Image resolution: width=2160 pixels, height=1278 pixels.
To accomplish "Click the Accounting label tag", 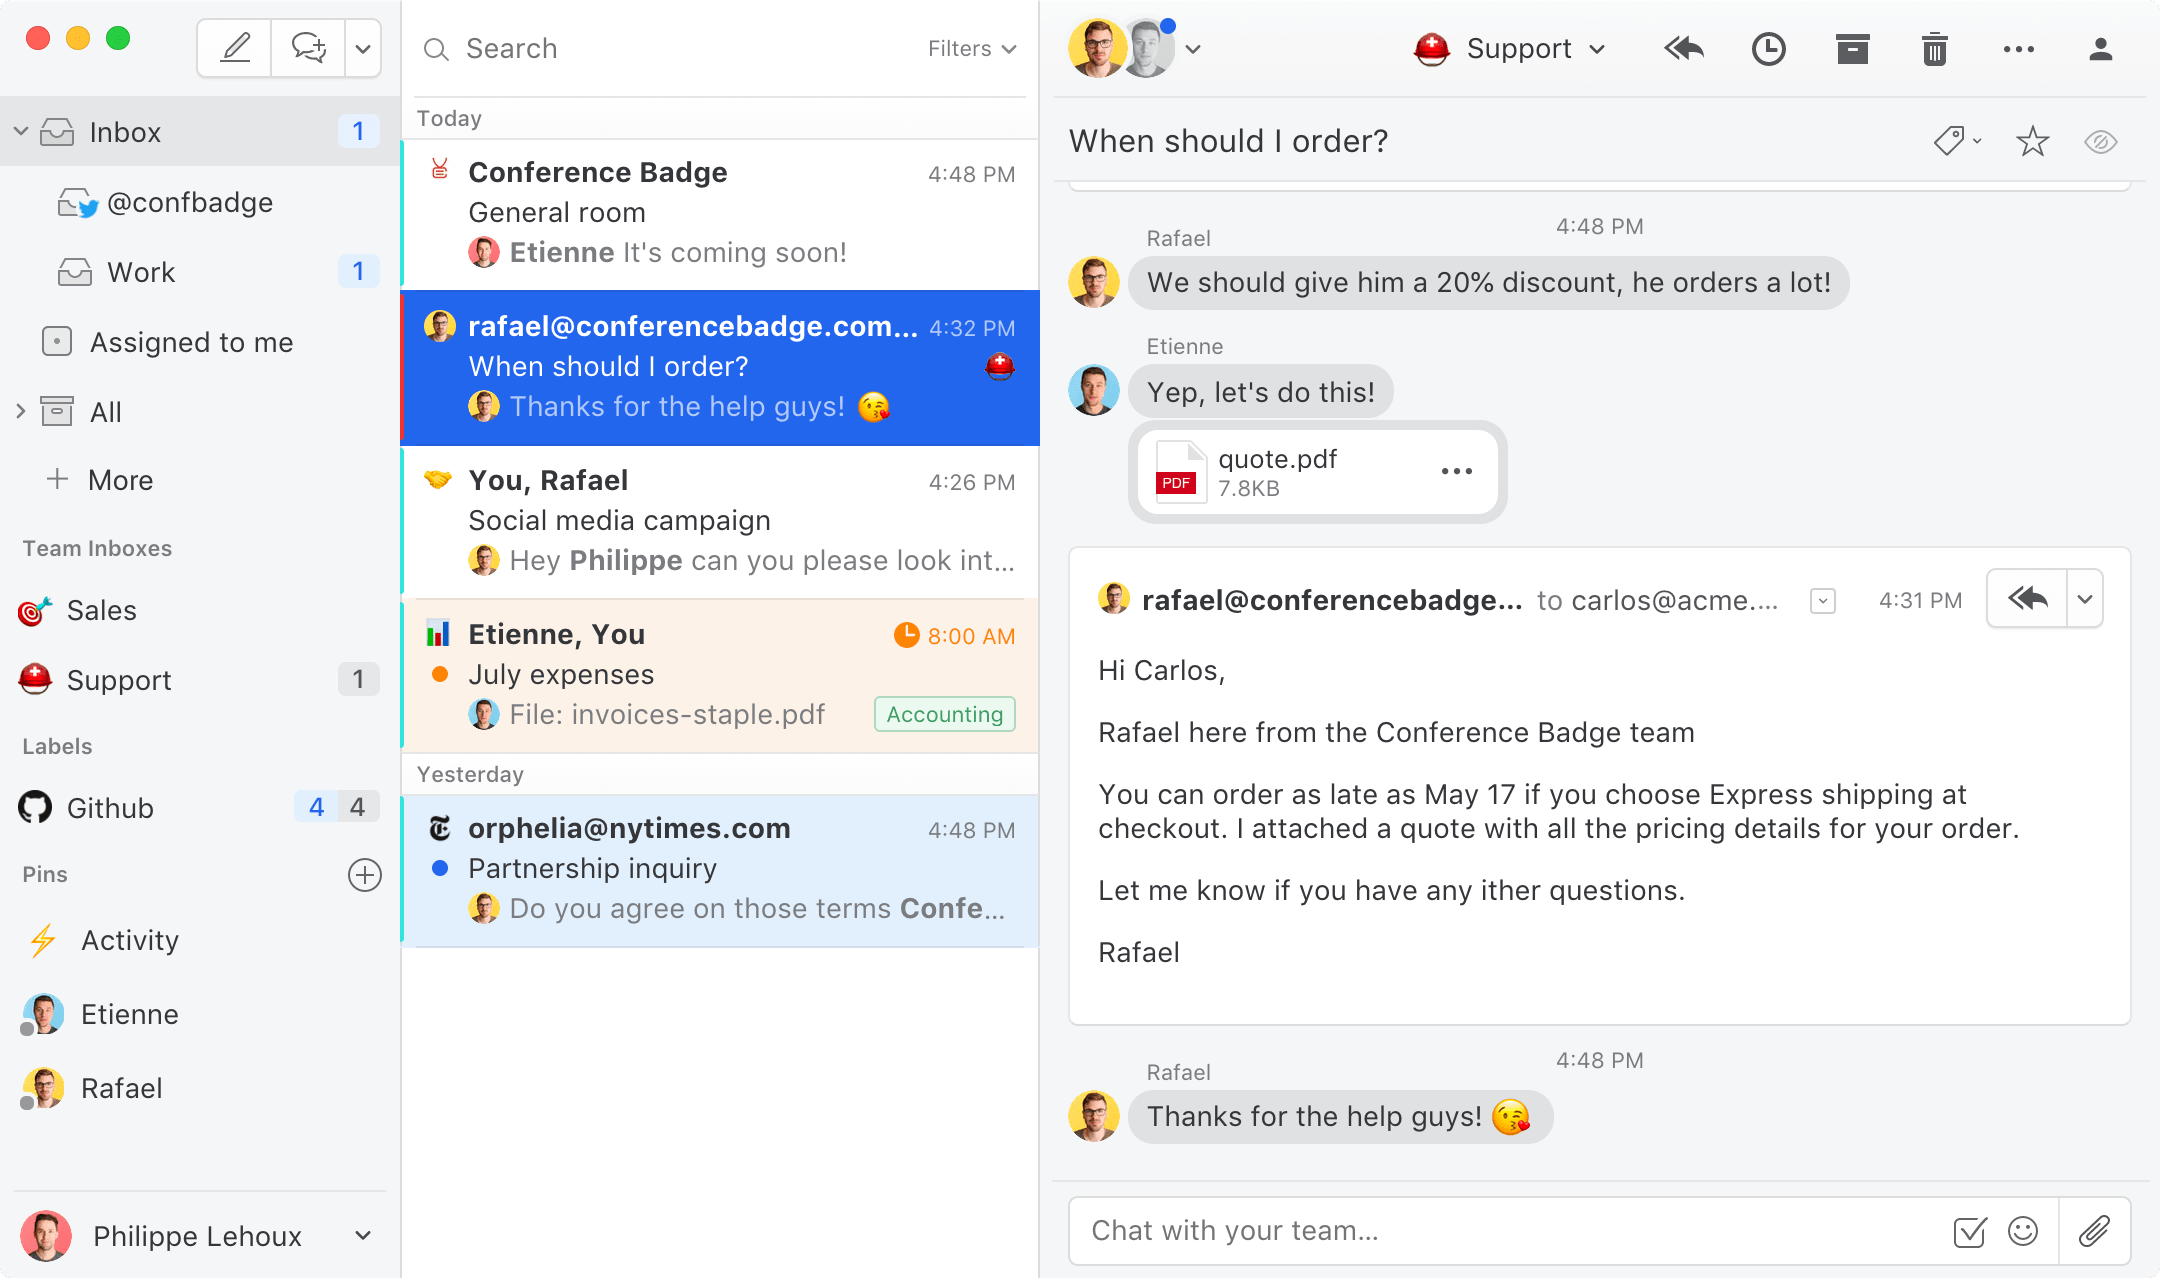I will [x=944, y=714].
